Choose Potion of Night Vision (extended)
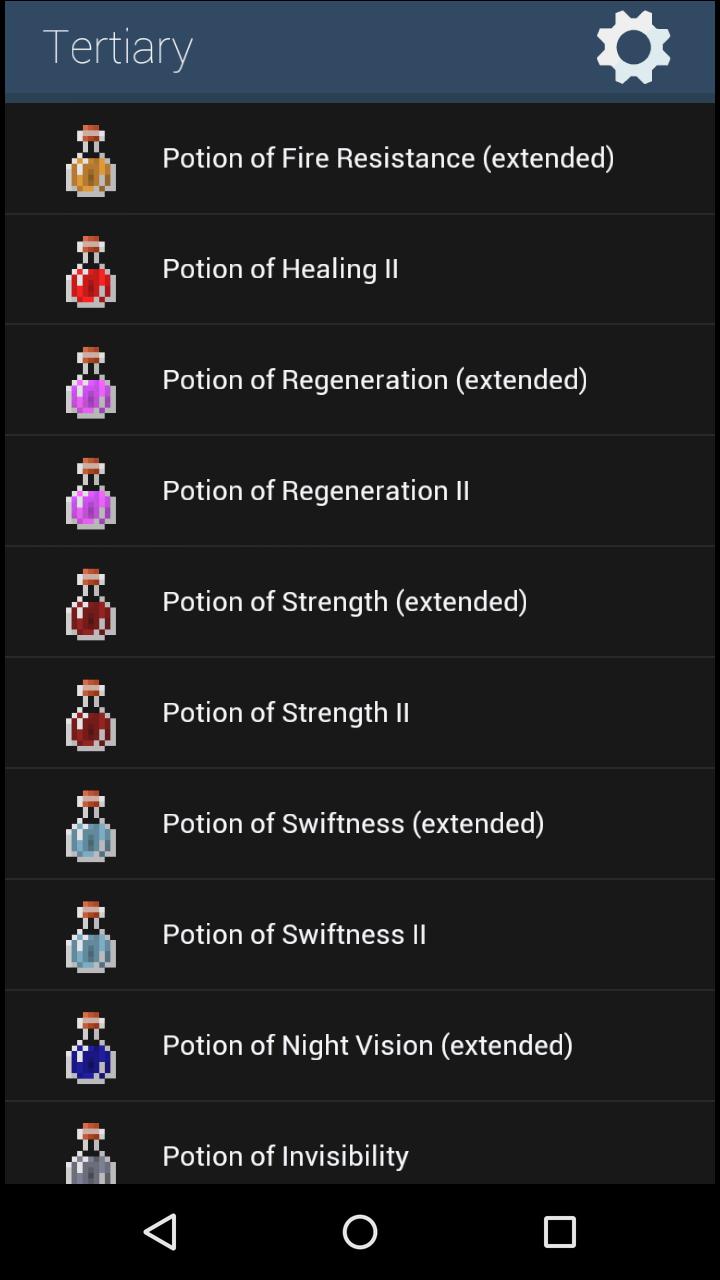 pos(360,1046)
